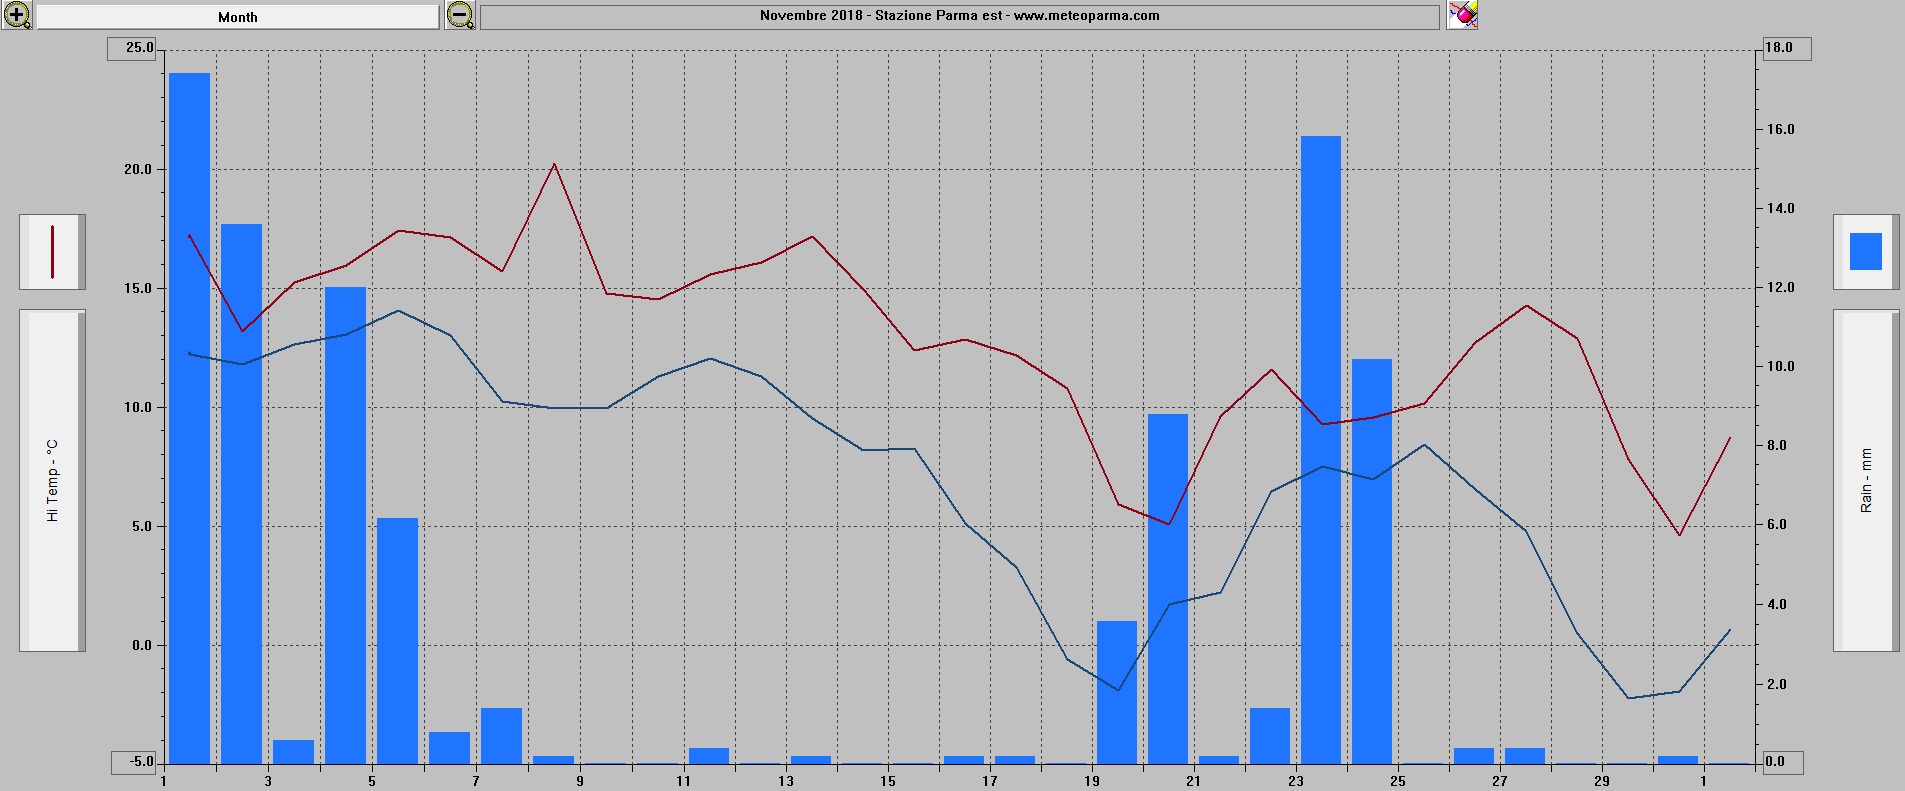Open the Rain - mm sensor selector
The image size is (1905, 791).
pos(1865,480)
